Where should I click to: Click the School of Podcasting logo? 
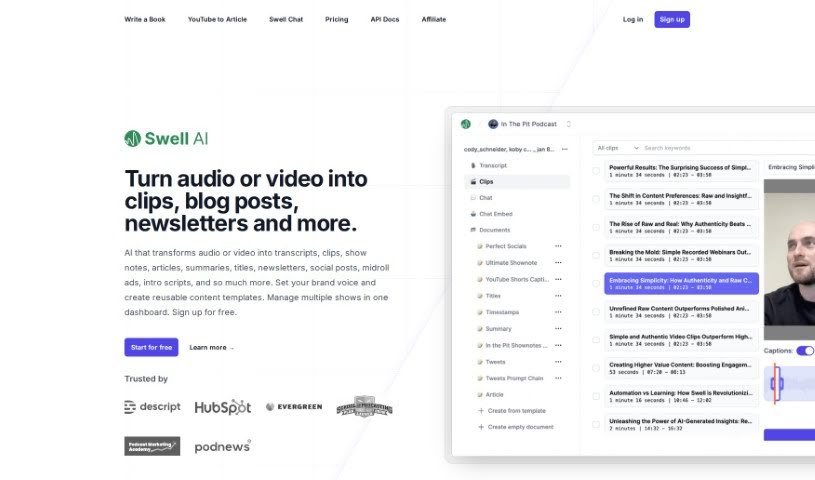(x=364, y=407)
